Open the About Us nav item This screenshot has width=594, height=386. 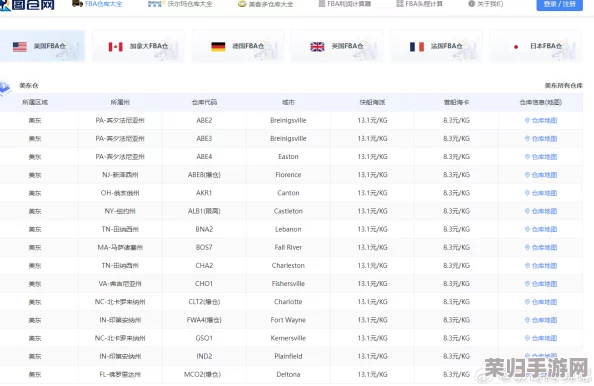pyautogui.click(x=486, y=4)
